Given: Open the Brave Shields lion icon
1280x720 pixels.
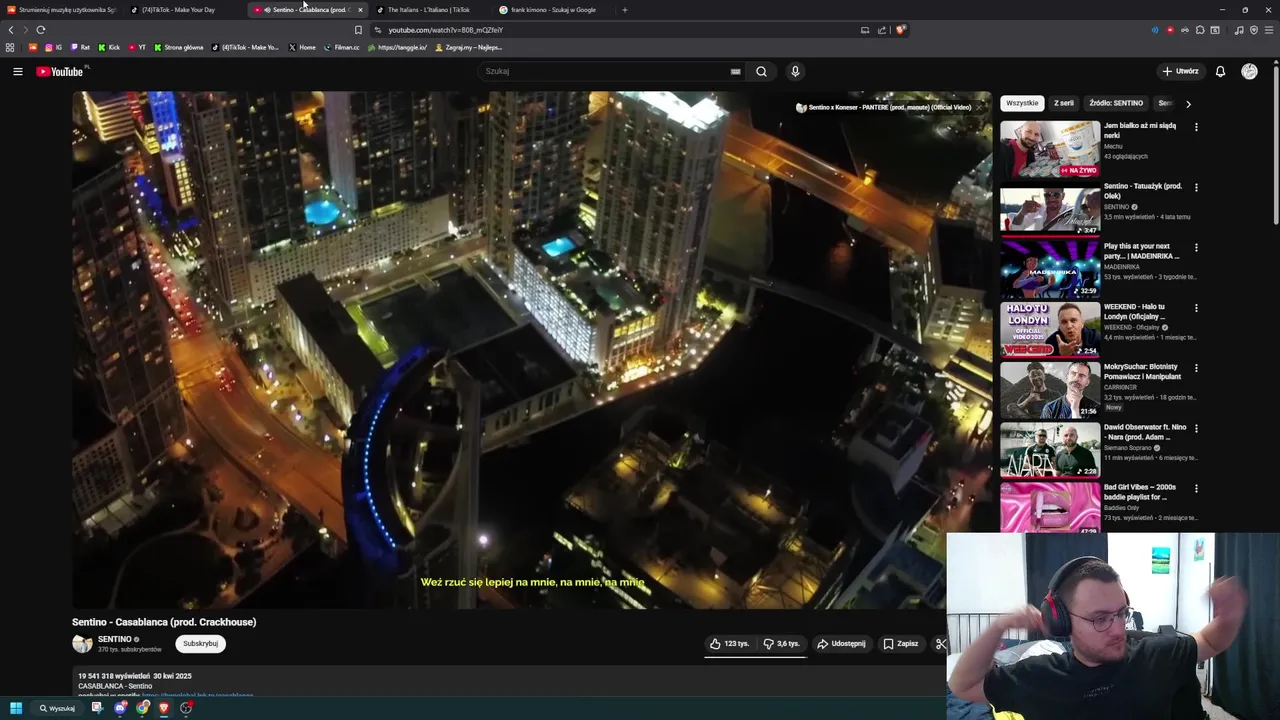Looking at the screenshot, I should click(x=900, y=30).
